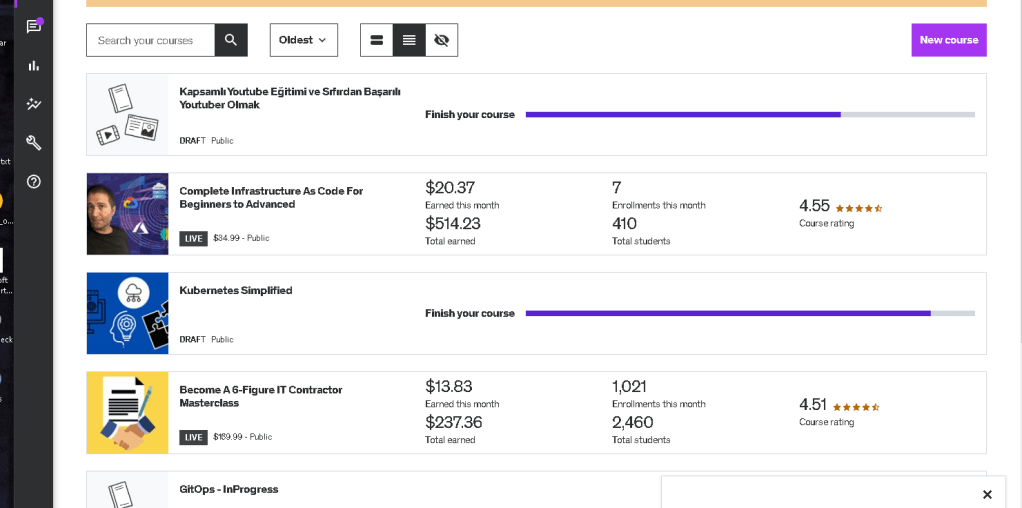Image resolution: width=1022 pixels, height=508 pixels.
Task: Toggle hidden courses eye-slash icon
Action: tap(441, 40)
